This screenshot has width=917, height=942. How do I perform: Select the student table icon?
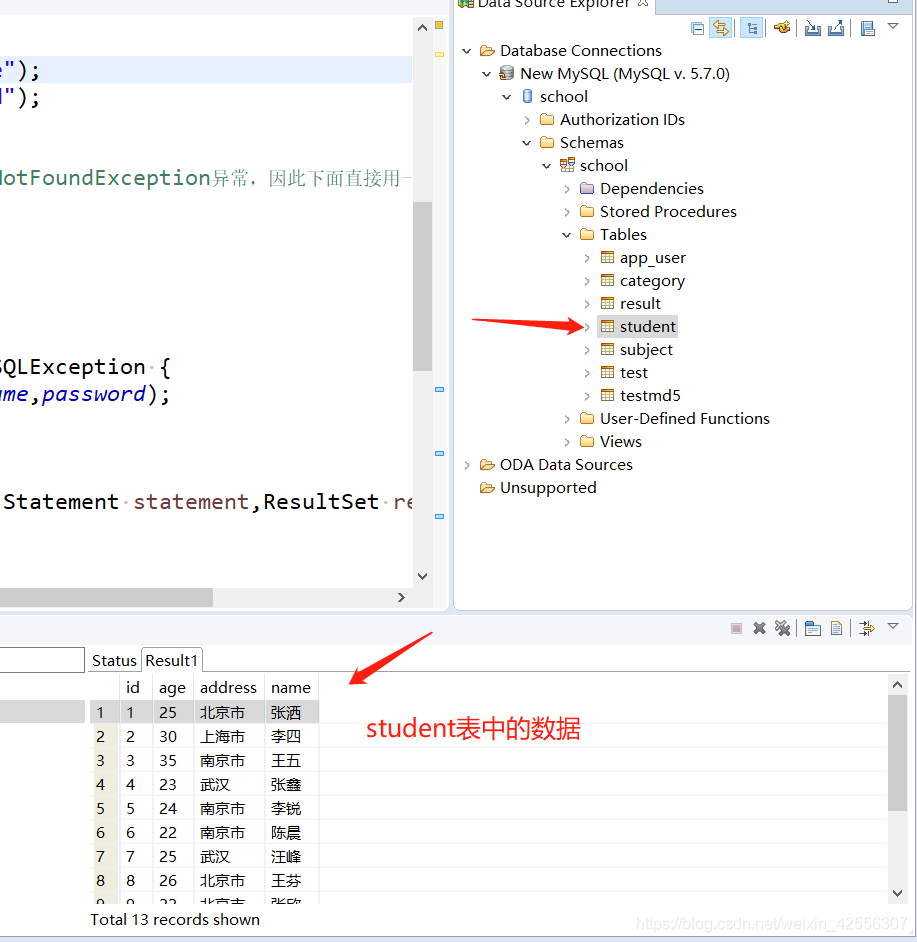(x=608, y=326)
